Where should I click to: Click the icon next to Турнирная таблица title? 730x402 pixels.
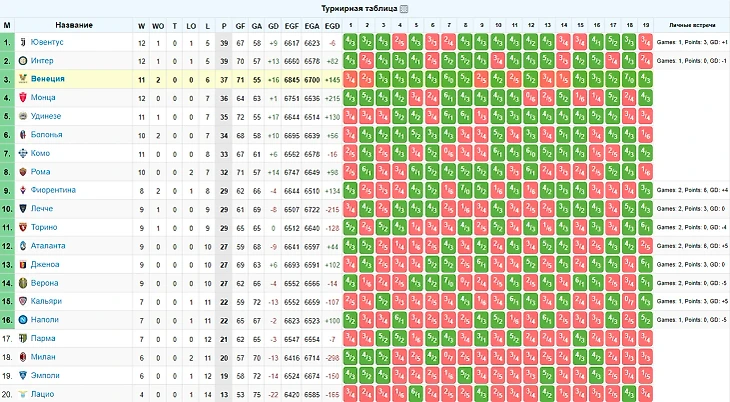click(x=404, y=9)
